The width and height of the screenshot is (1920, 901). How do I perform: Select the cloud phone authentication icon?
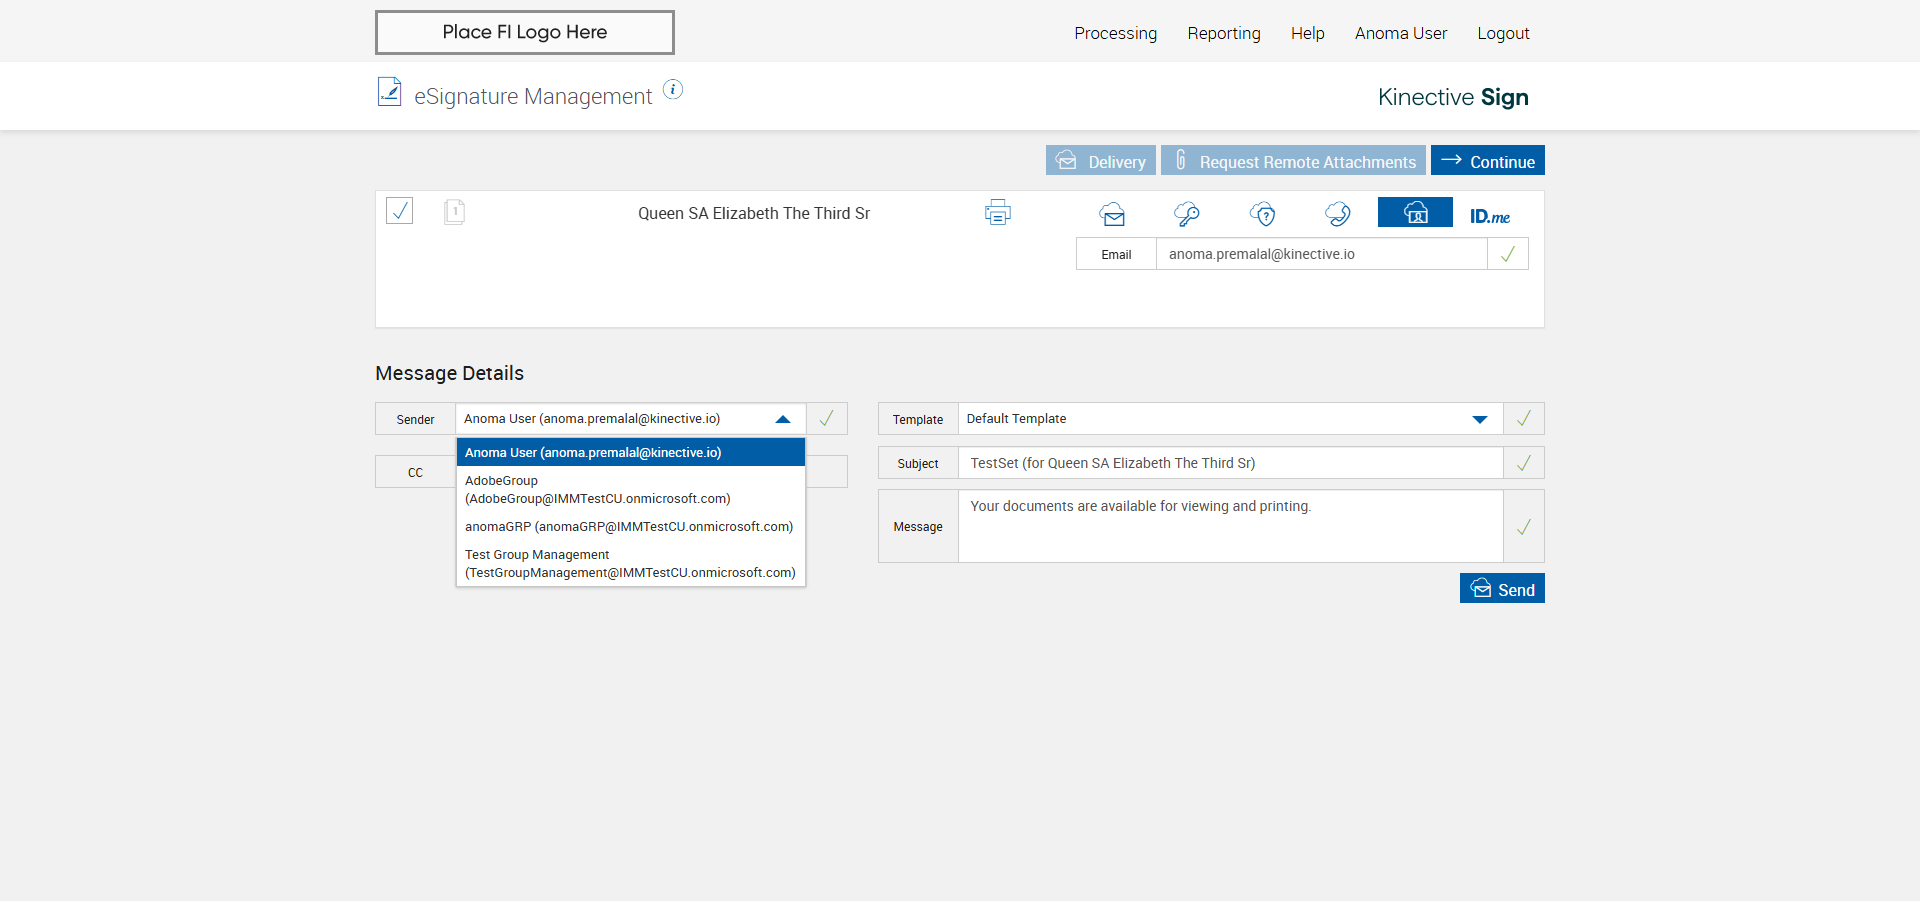[1338, 214]
